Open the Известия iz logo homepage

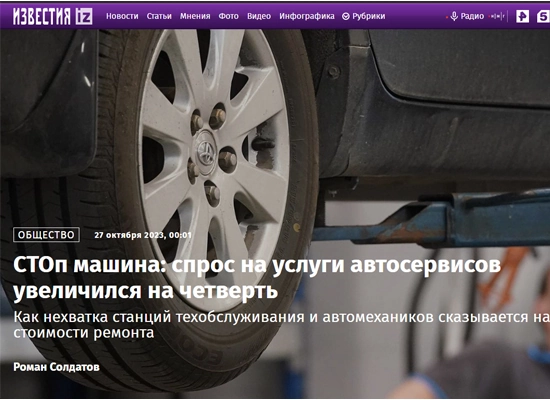point(53,16)
